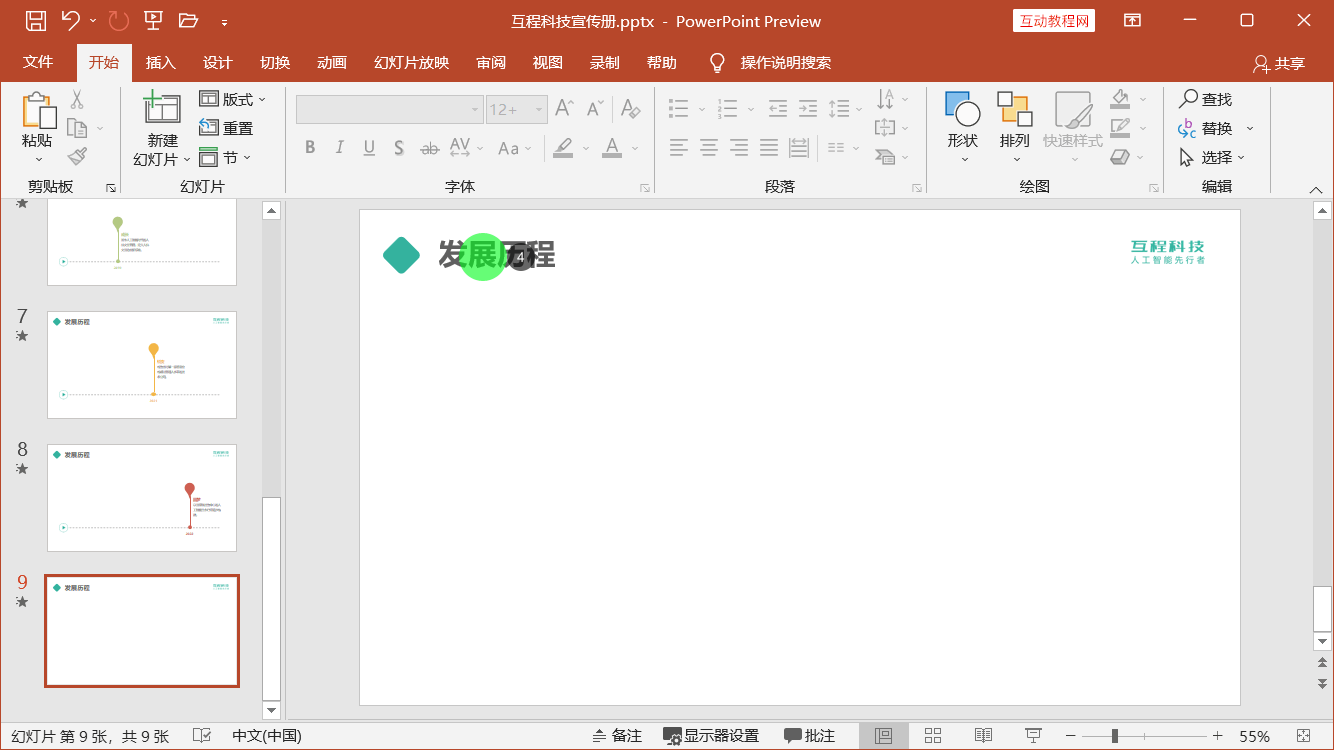Open file folder icon in quick access toolbar
Viewport: 1334px width, 750px height.
pyautogui.click(x=188, y=20)
